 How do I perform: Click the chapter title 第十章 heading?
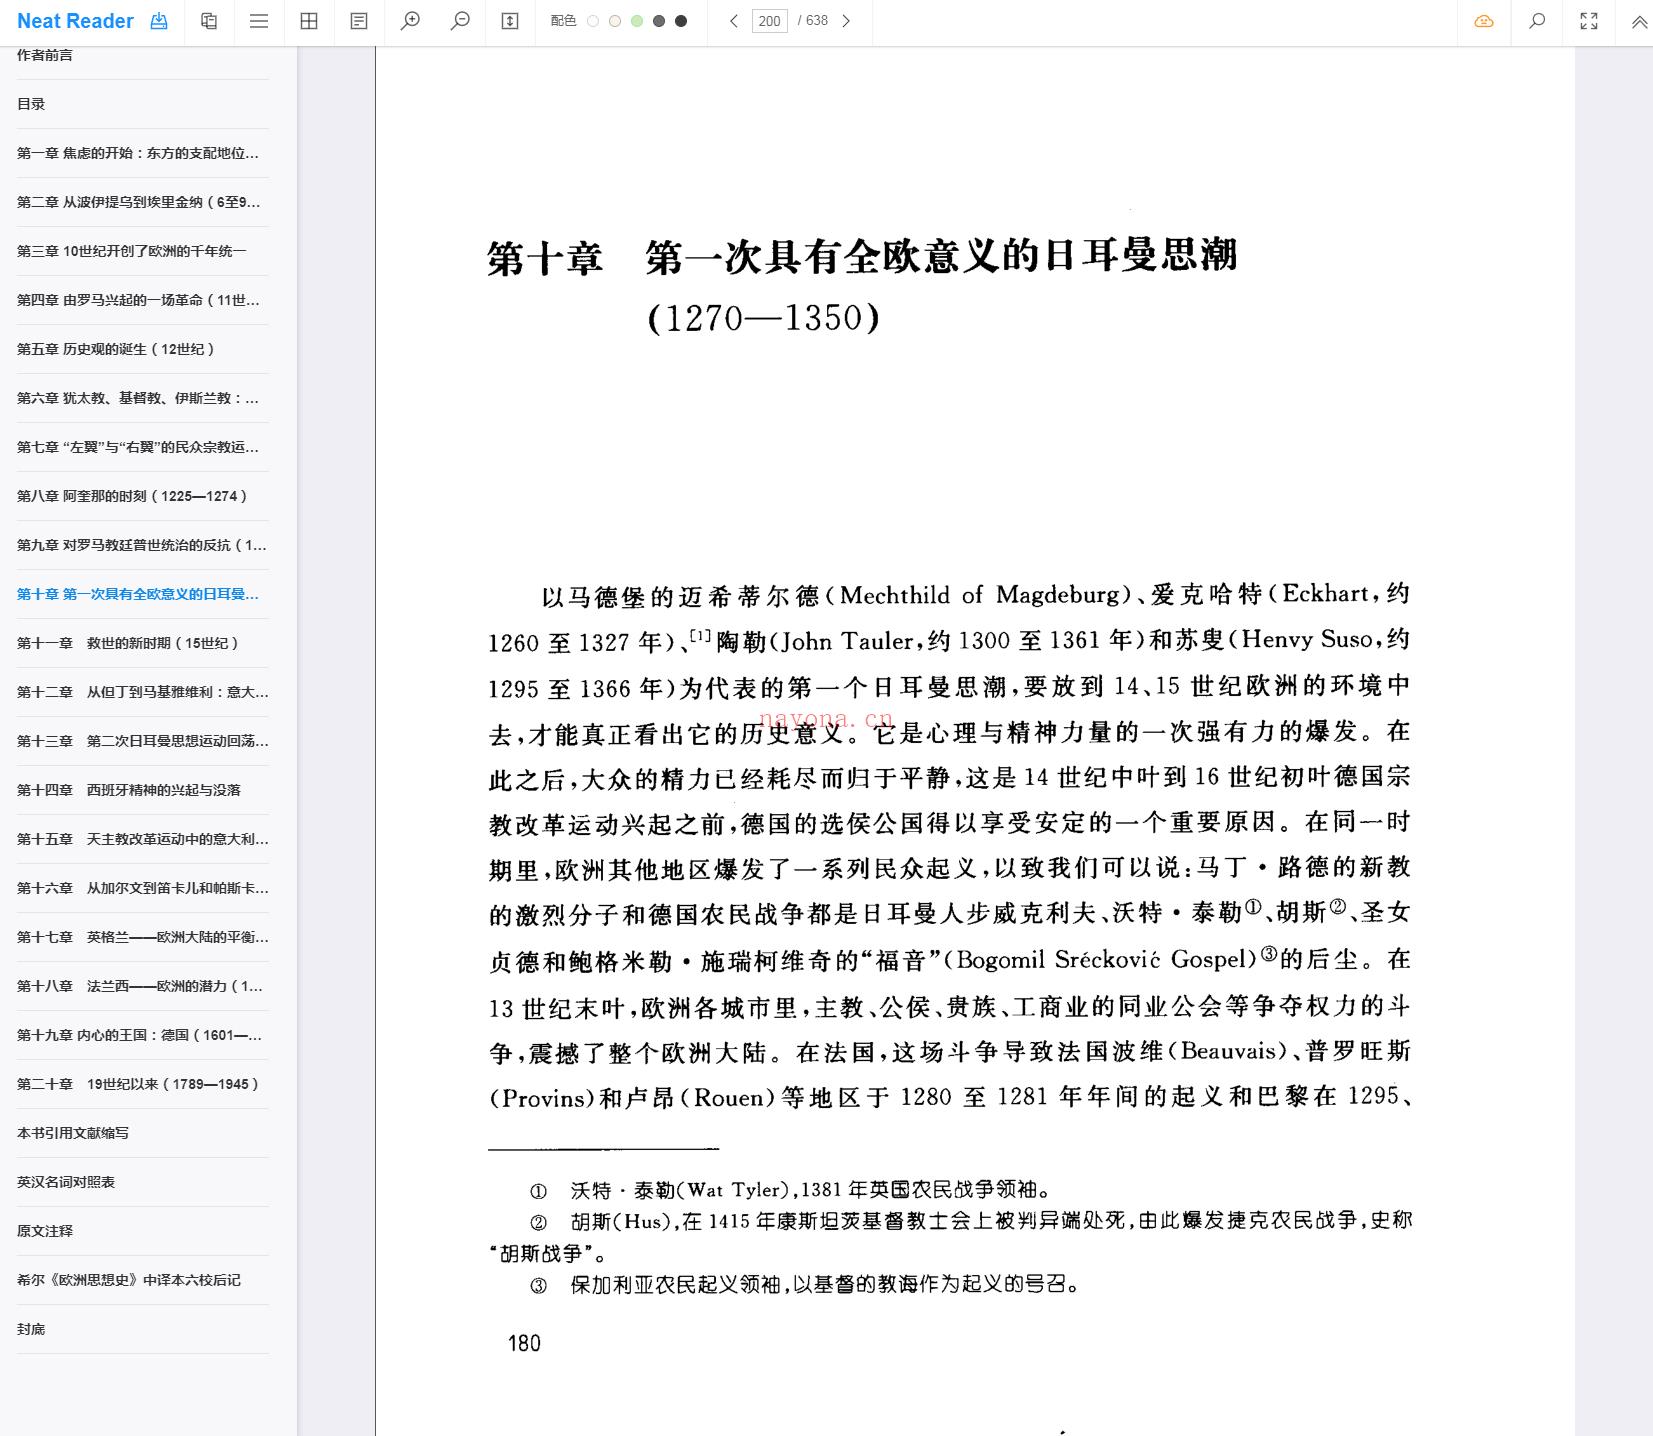click(862, 257)
